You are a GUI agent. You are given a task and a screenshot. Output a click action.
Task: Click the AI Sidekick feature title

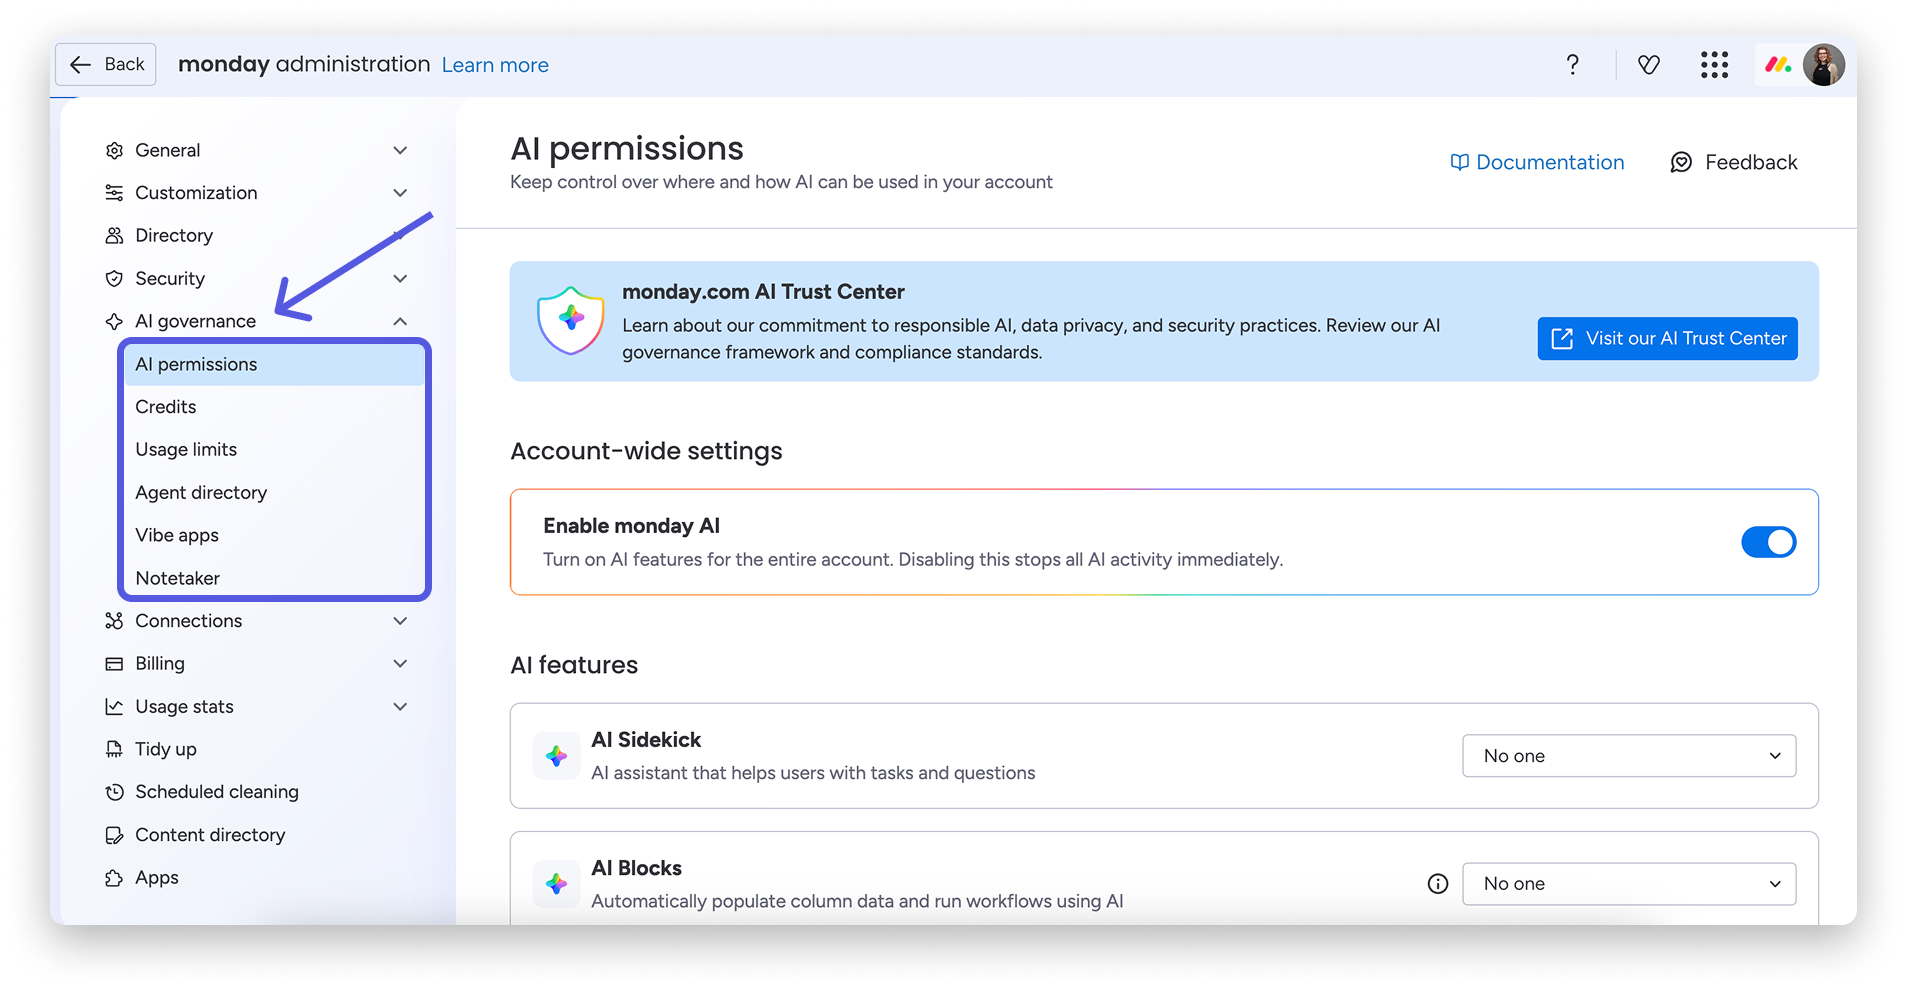[646, 740]
